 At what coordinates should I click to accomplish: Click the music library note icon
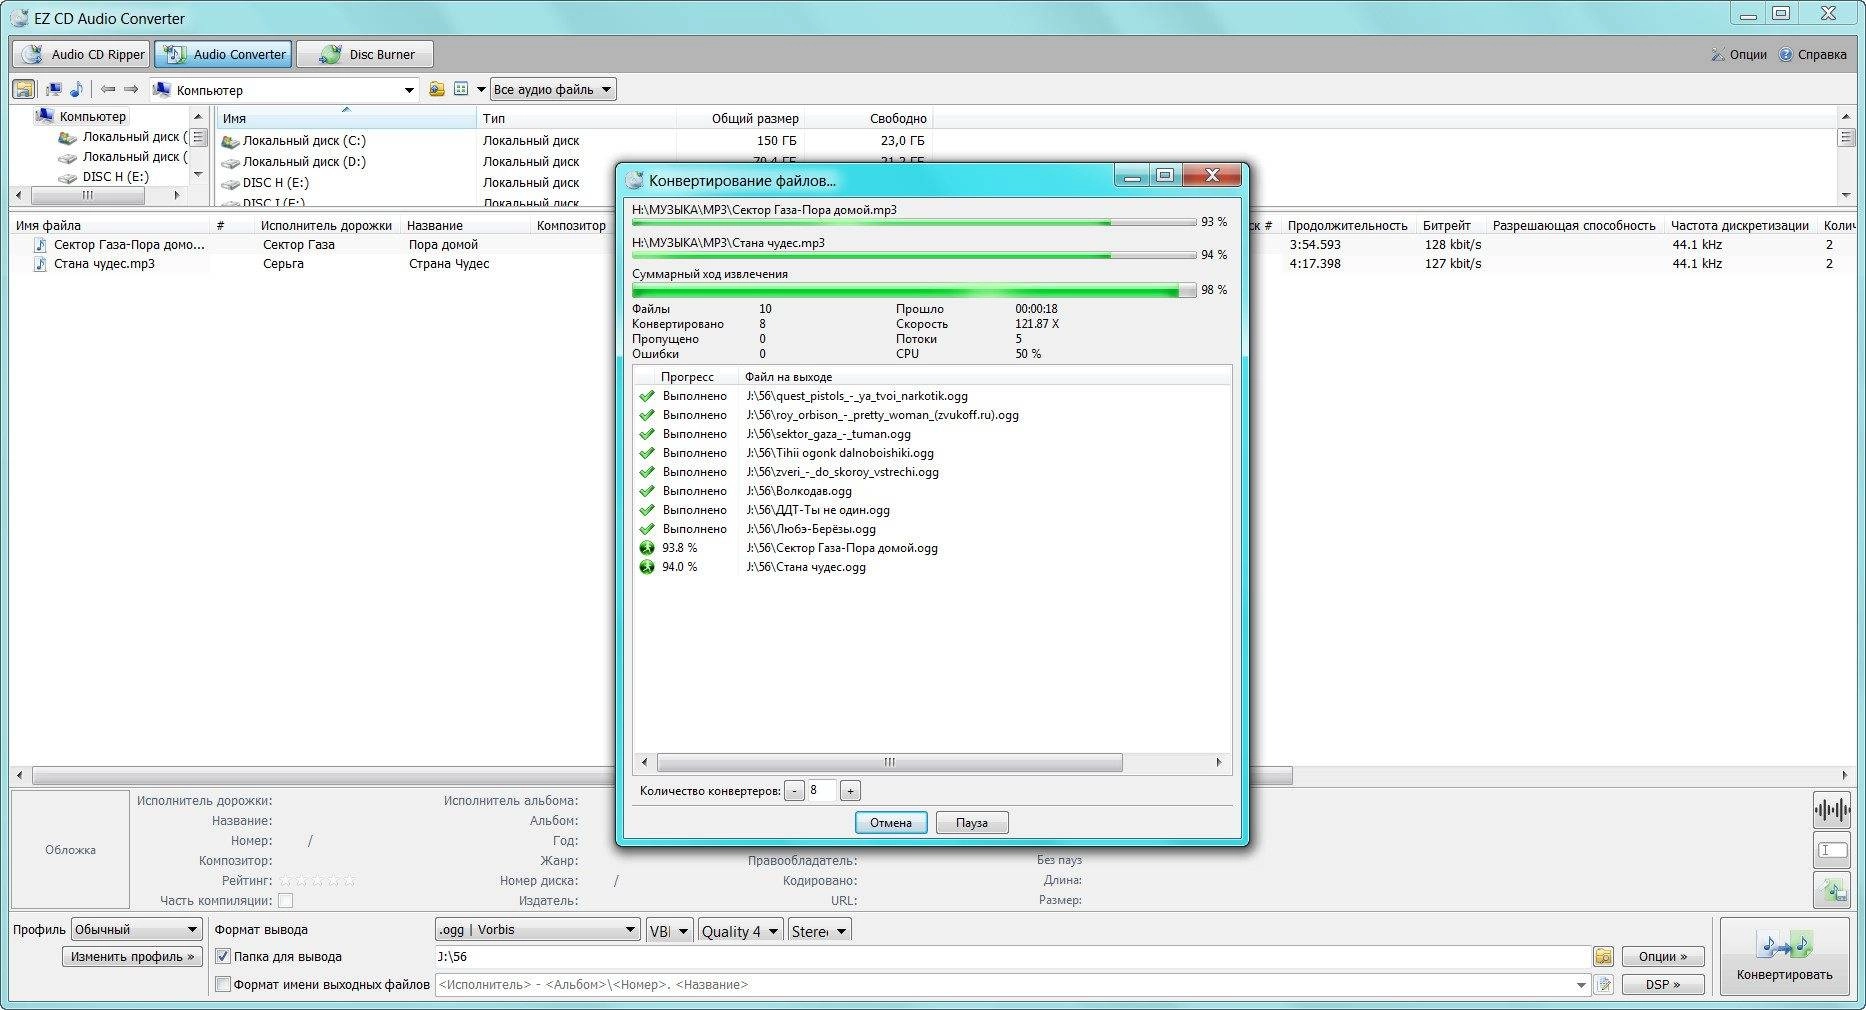click(76, 89)
